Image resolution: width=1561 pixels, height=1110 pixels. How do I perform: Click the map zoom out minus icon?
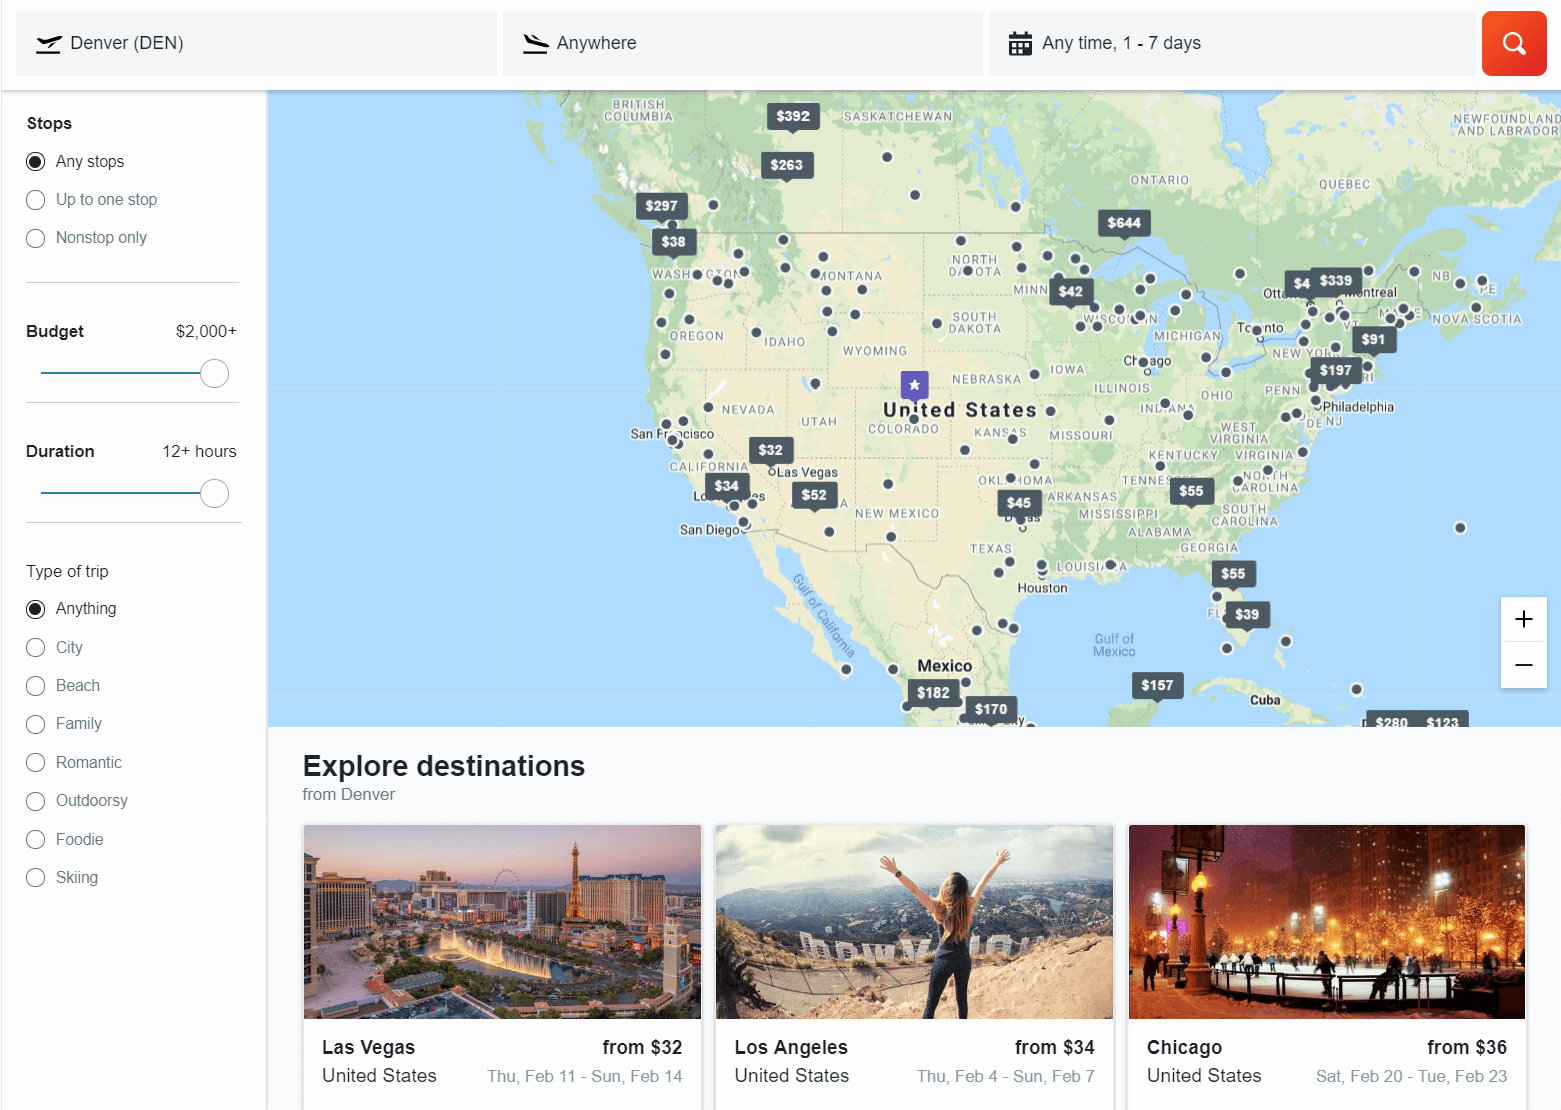pos(1523,665)
